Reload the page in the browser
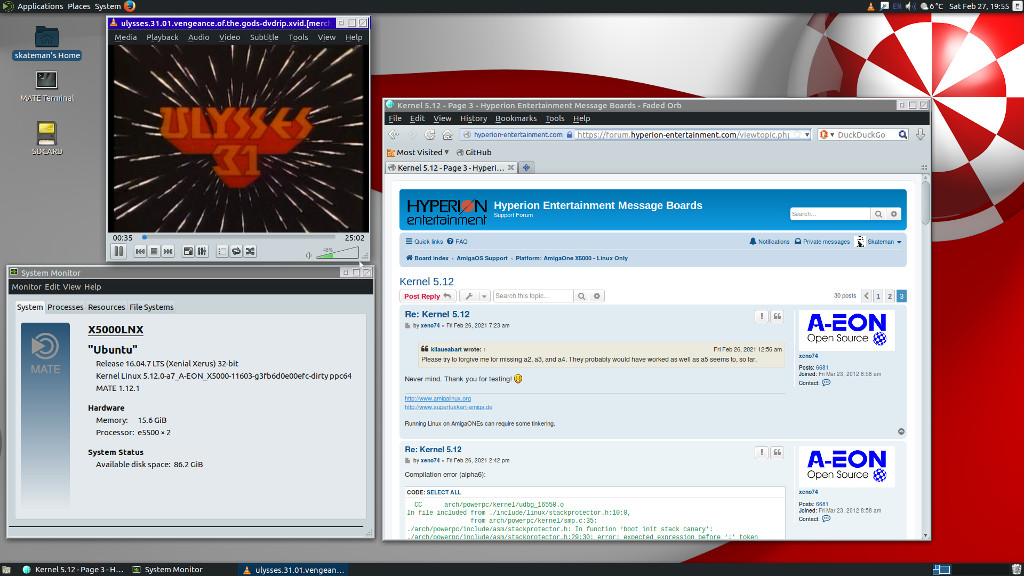 coord(430,135)
